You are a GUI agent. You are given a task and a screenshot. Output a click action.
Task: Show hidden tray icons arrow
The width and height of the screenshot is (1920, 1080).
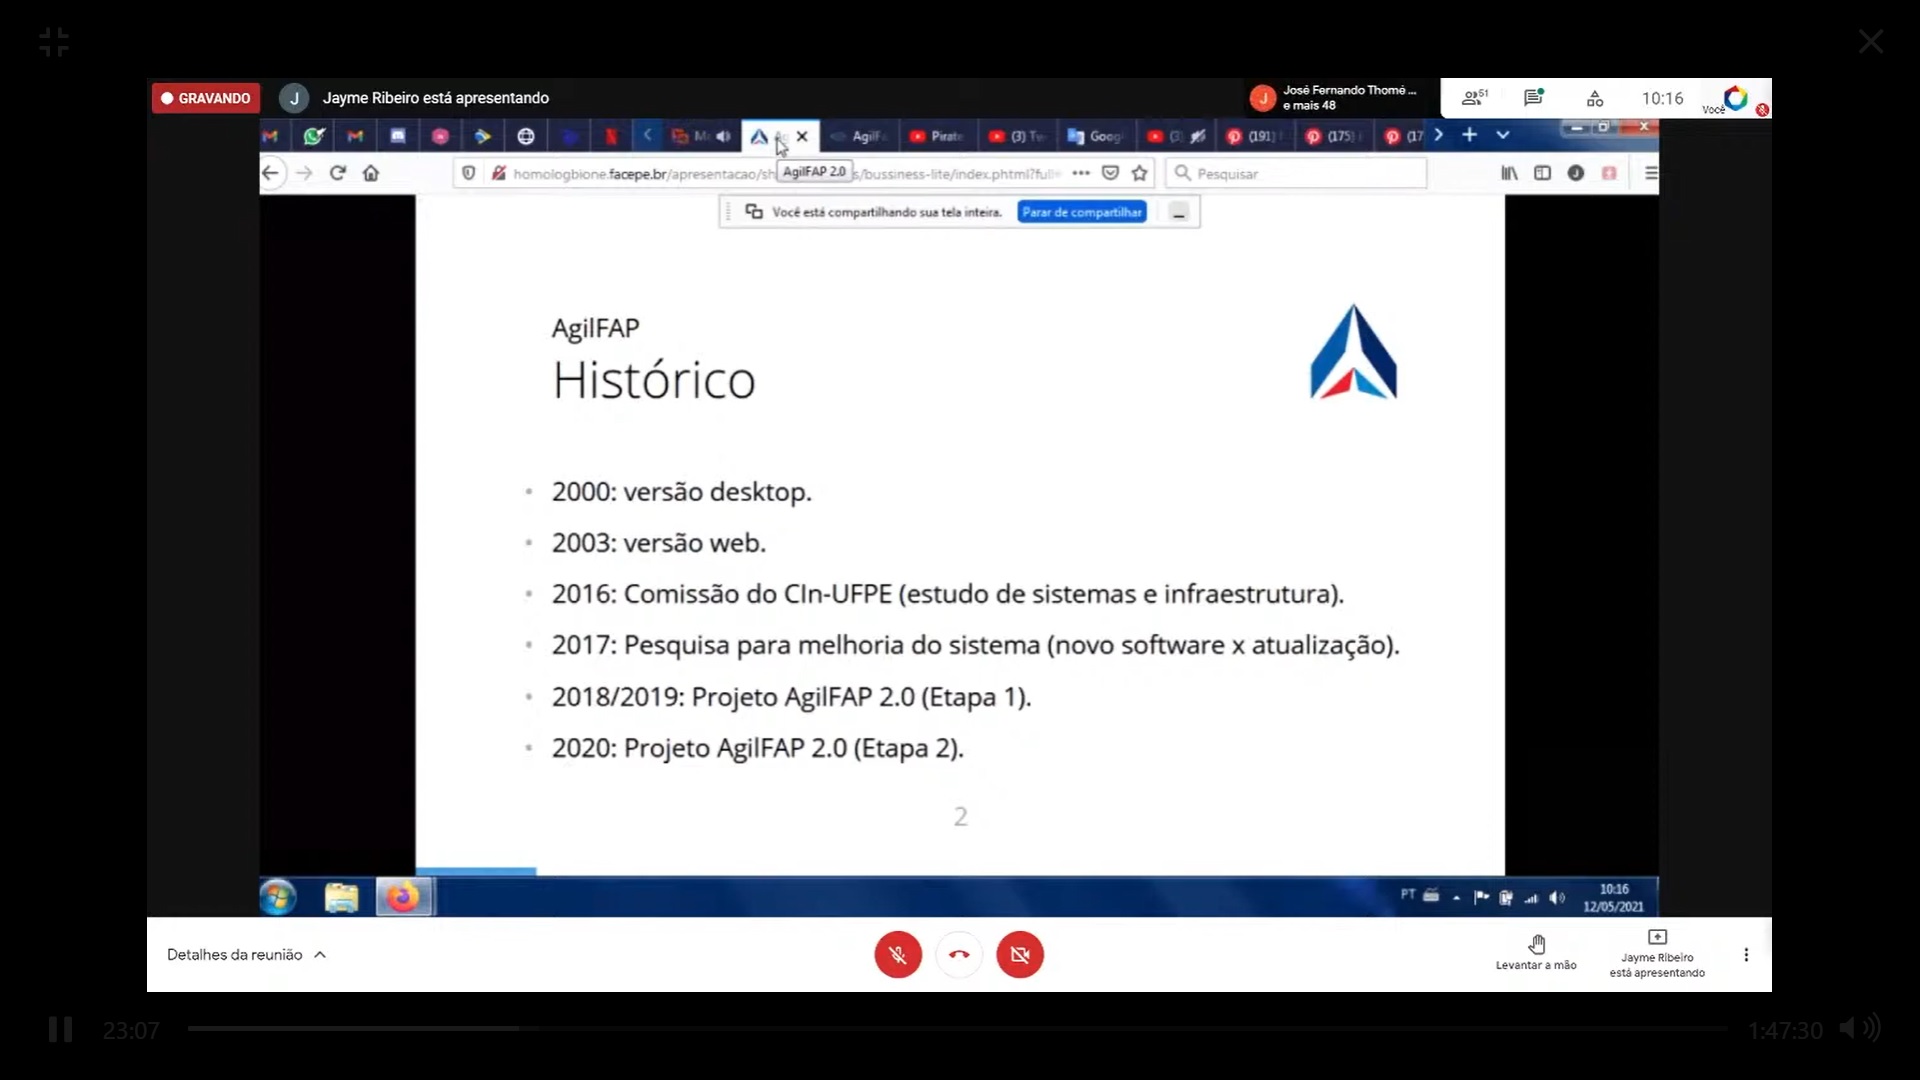click(x=1456, y=897)
